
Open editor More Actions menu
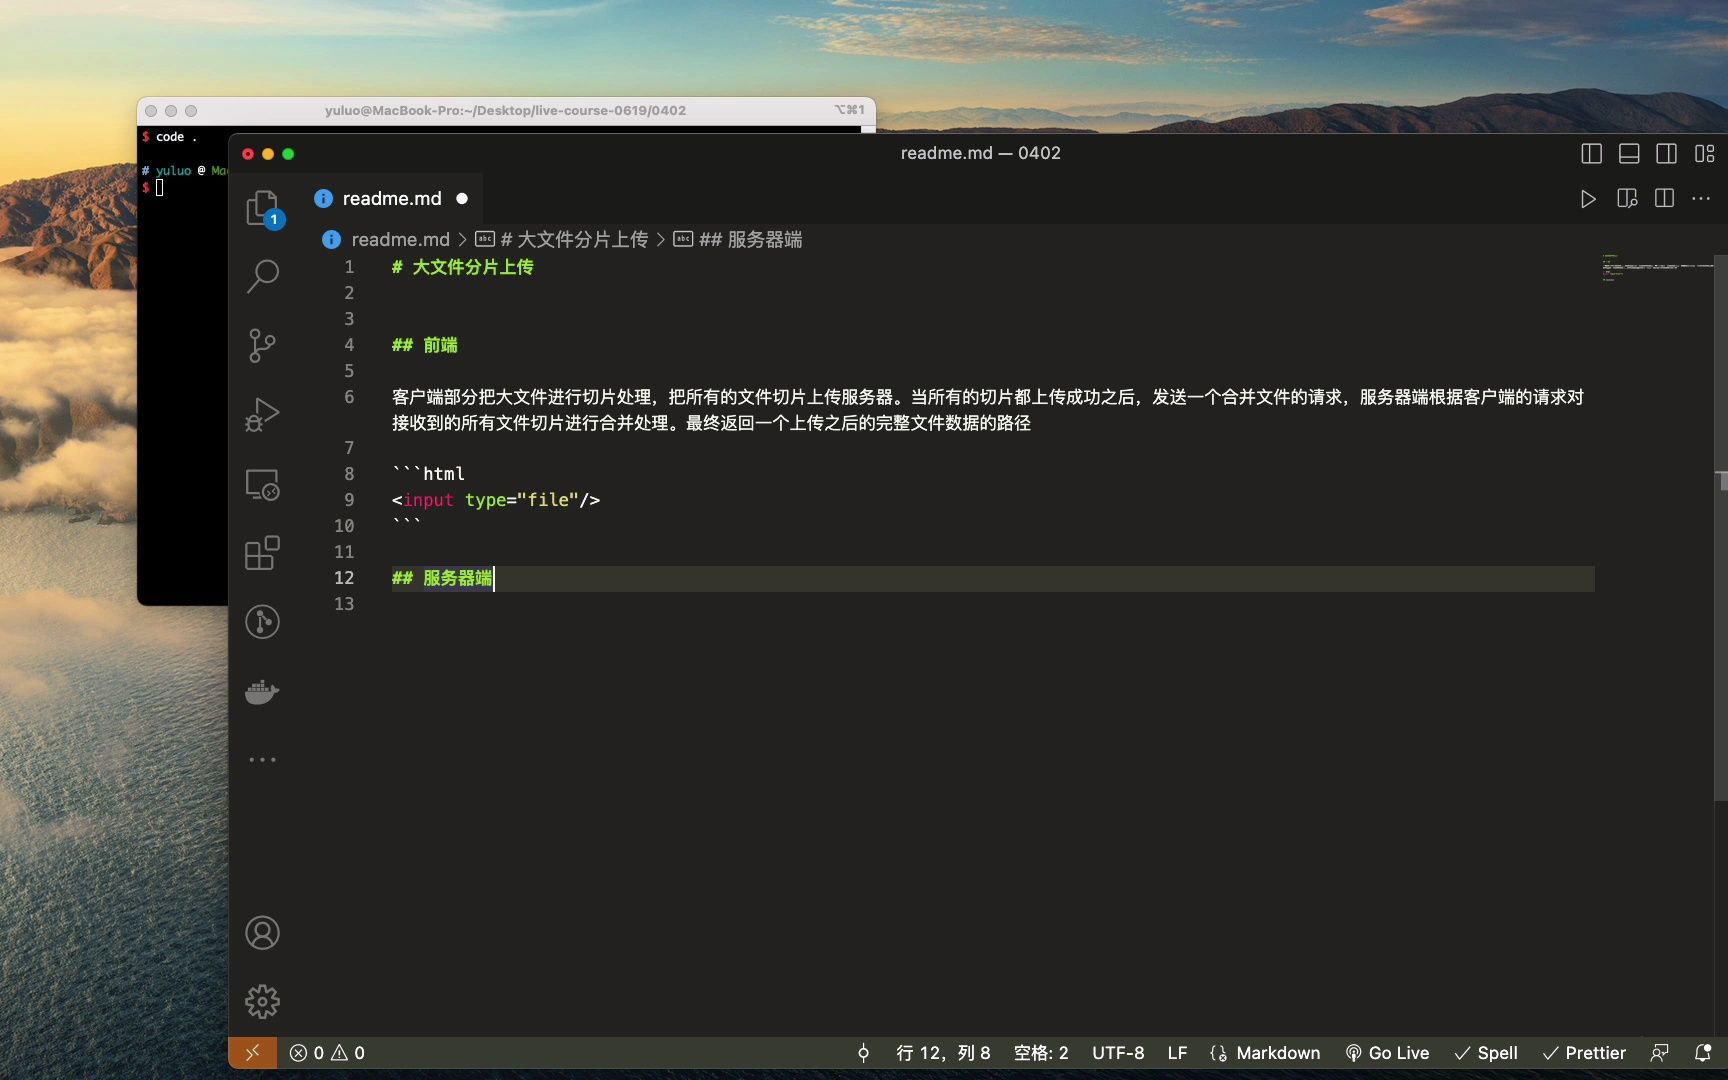point(1701,199)
